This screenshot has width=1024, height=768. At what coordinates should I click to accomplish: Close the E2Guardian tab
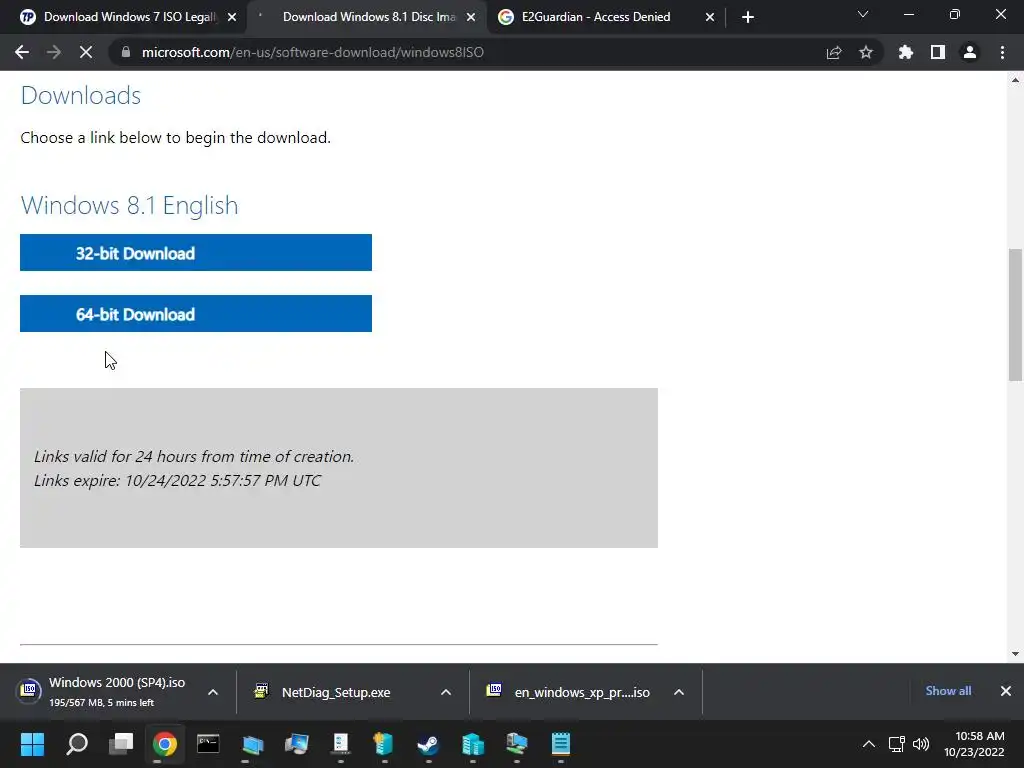(710, 17)
